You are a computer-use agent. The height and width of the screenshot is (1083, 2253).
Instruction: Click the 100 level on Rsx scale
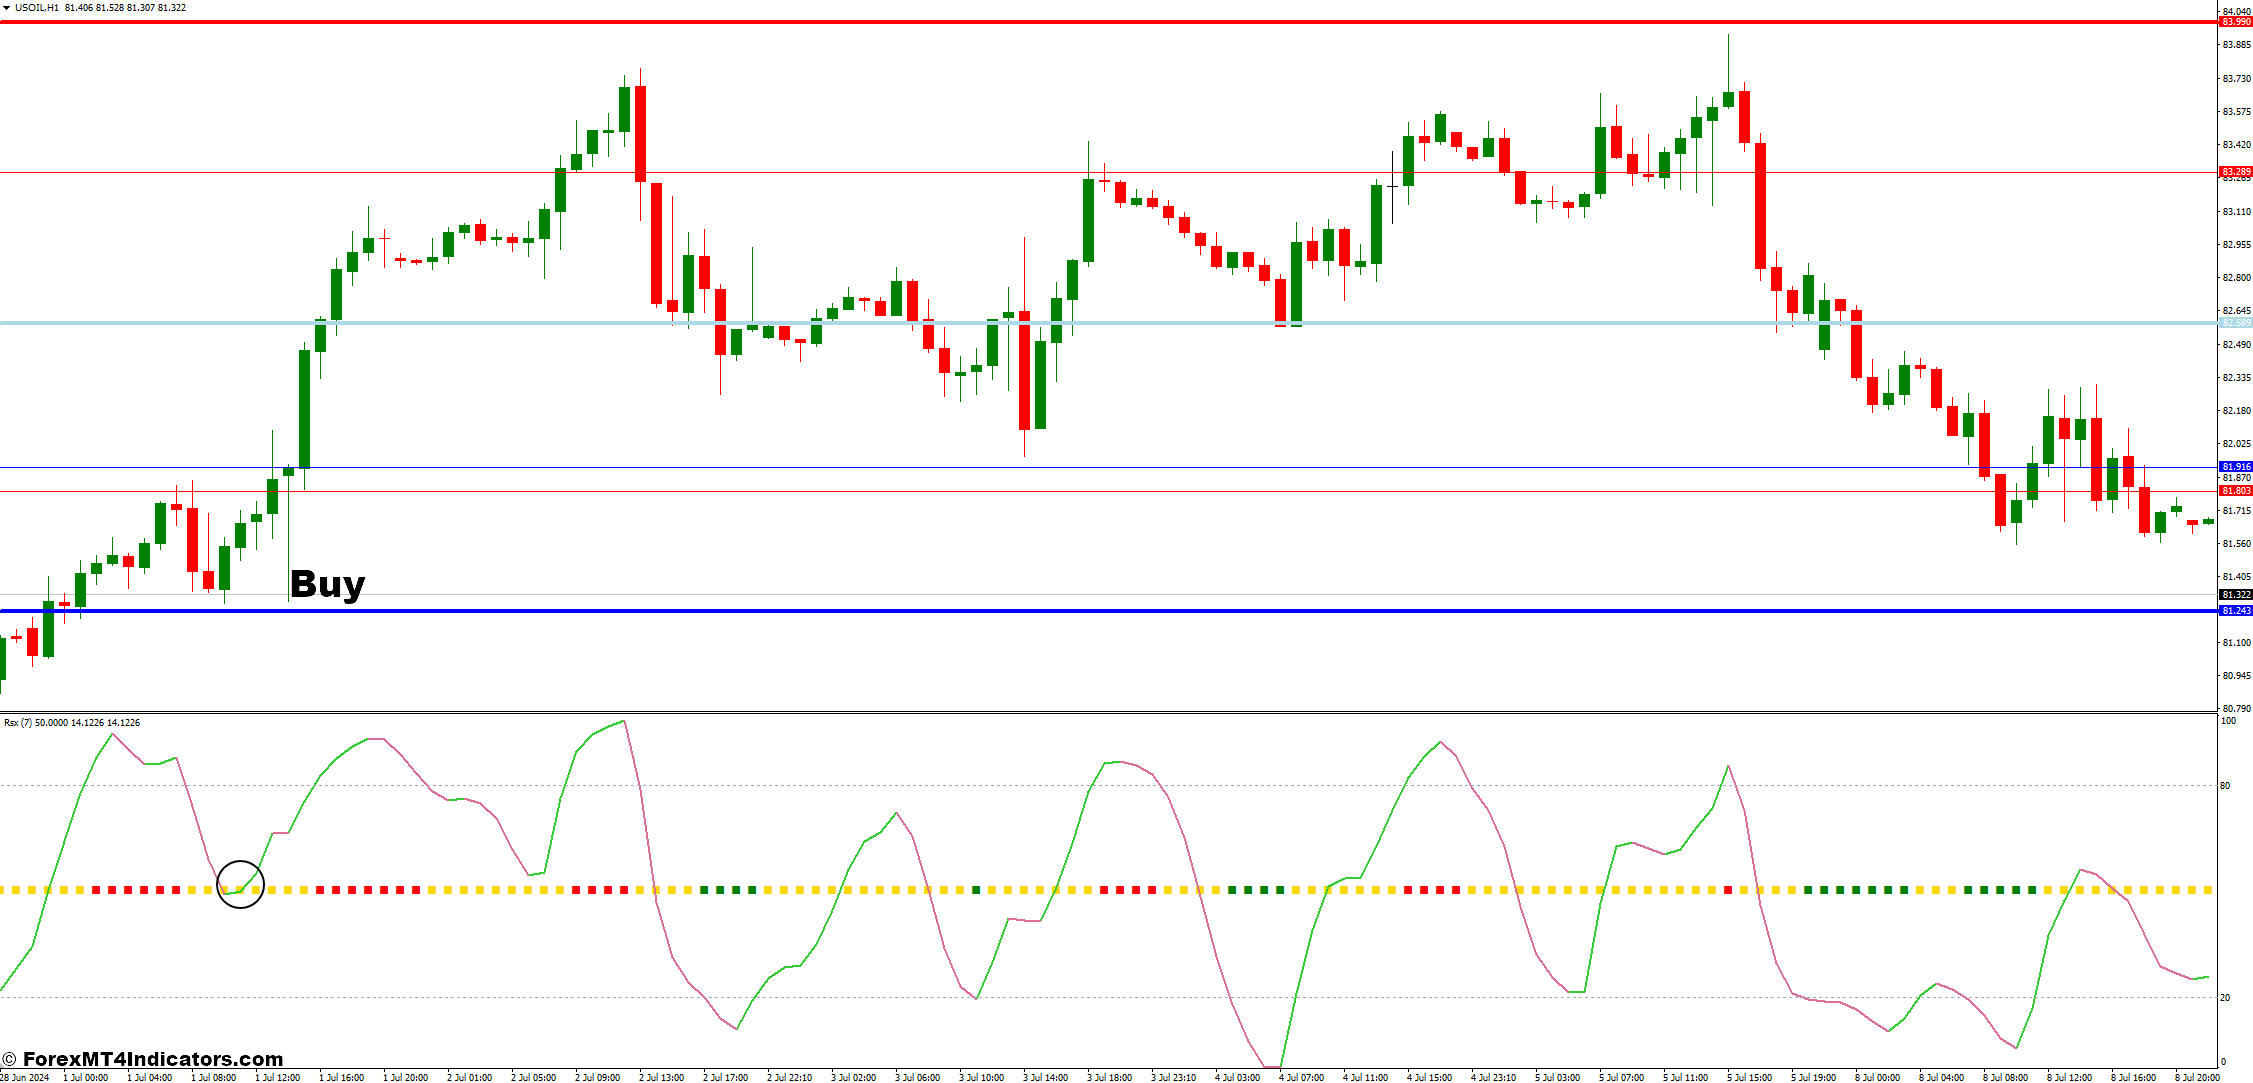click(x=2228, y=720)
